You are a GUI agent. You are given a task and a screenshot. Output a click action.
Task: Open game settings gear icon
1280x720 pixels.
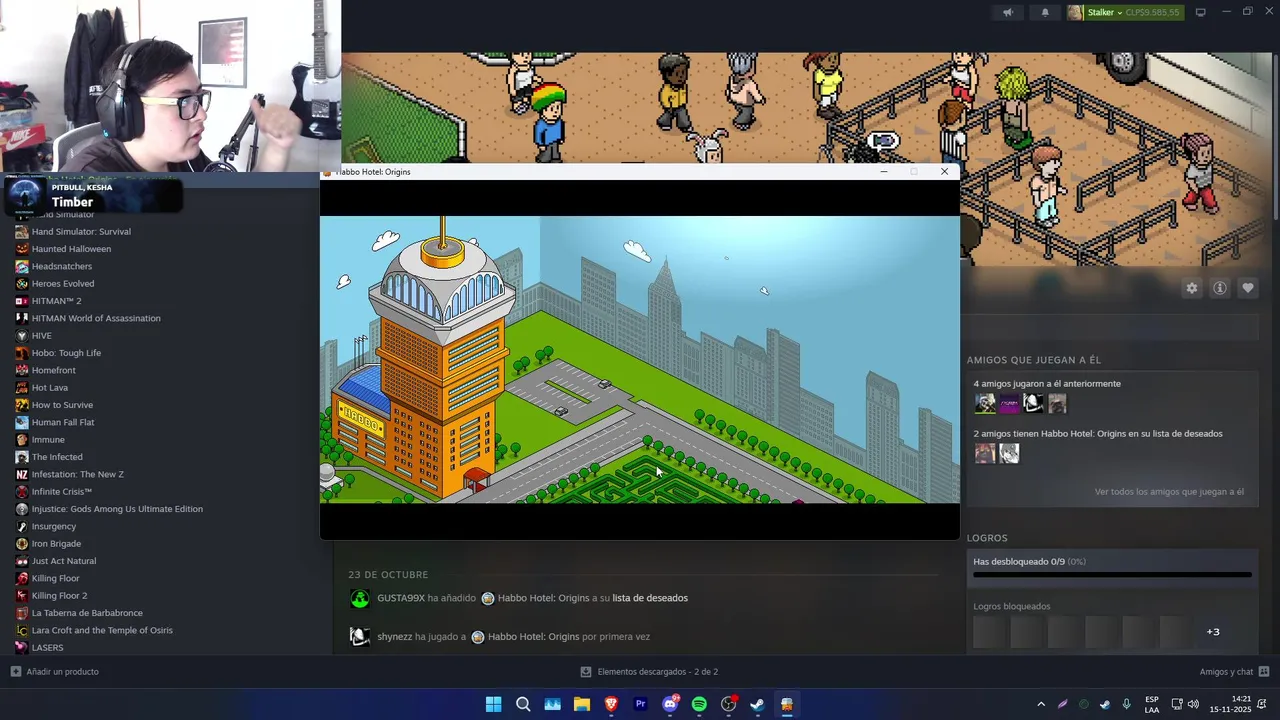1191,288
